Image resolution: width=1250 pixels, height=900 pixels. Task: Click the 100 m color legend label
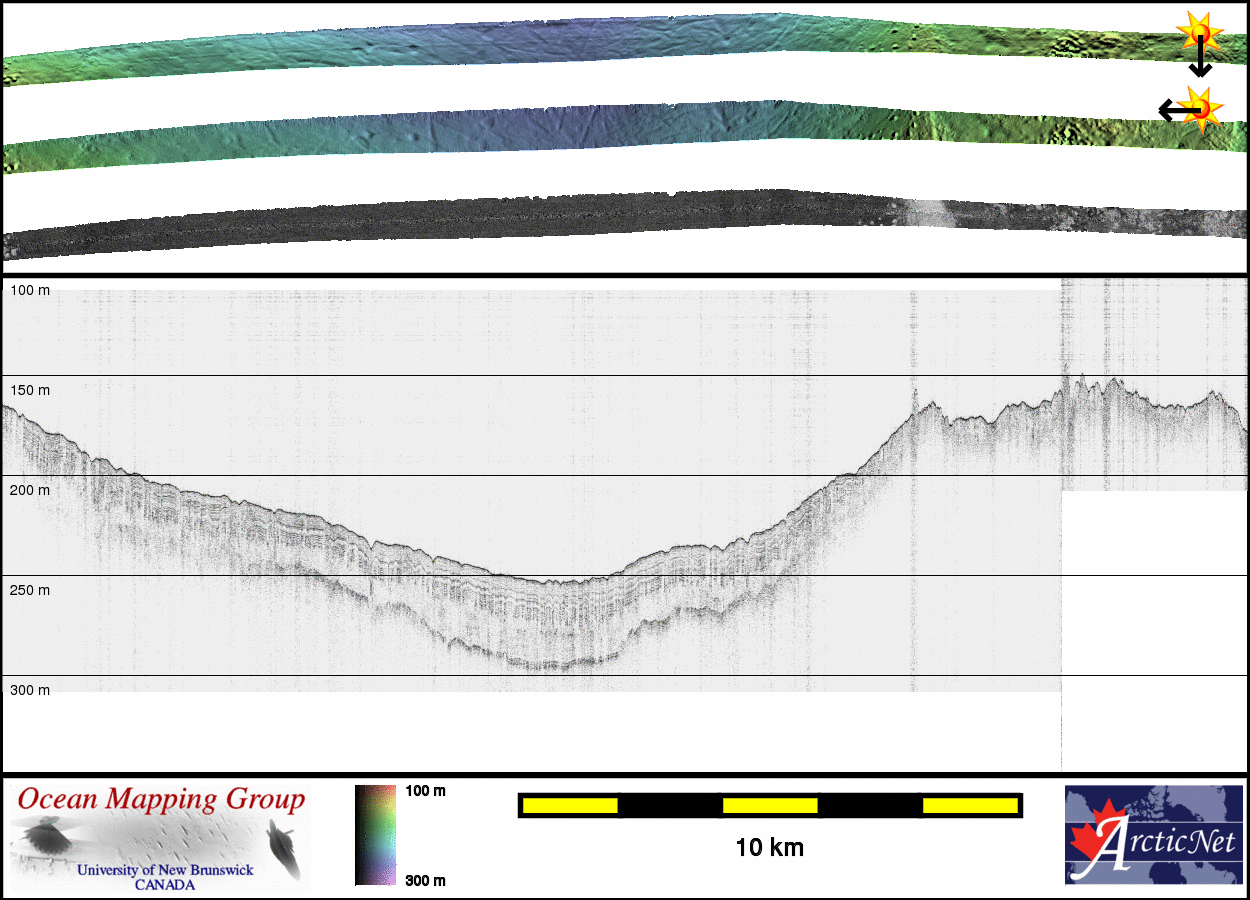coord(425,791)
